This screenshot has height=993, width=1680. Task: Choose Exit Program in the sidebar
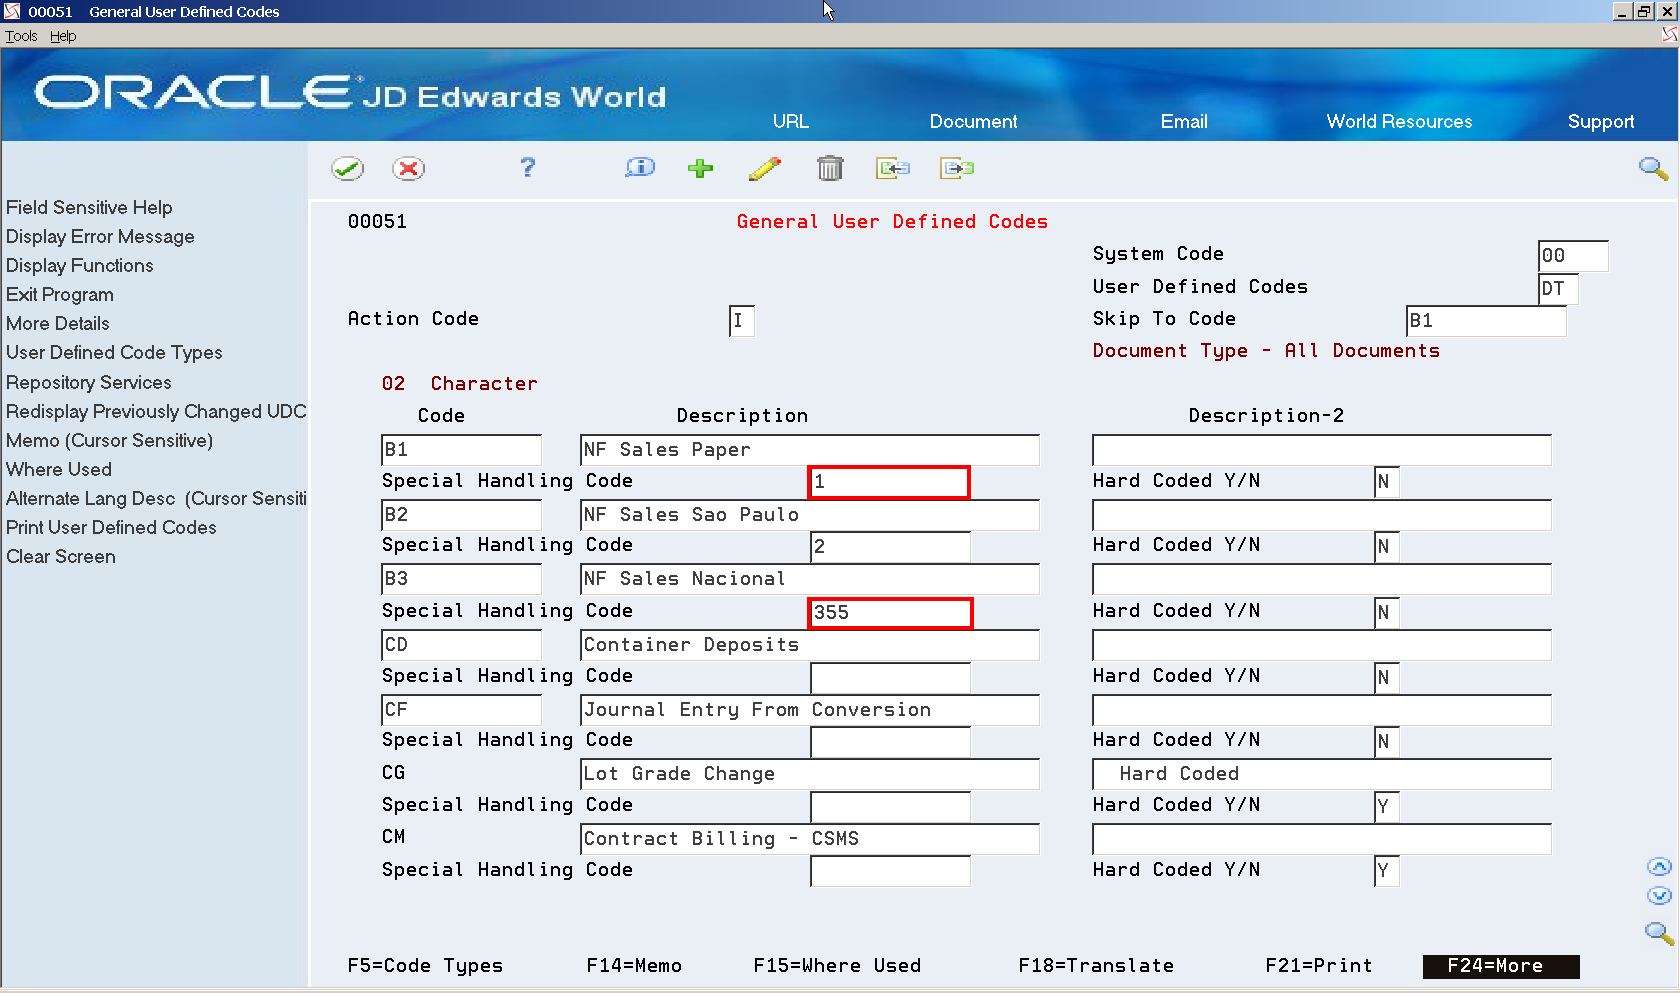[60, 294]
